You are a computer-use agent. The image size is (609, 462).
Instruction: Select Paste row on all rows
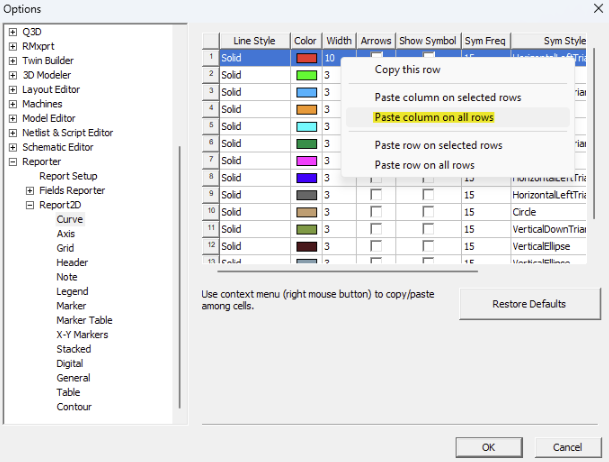tap(424, 165)
